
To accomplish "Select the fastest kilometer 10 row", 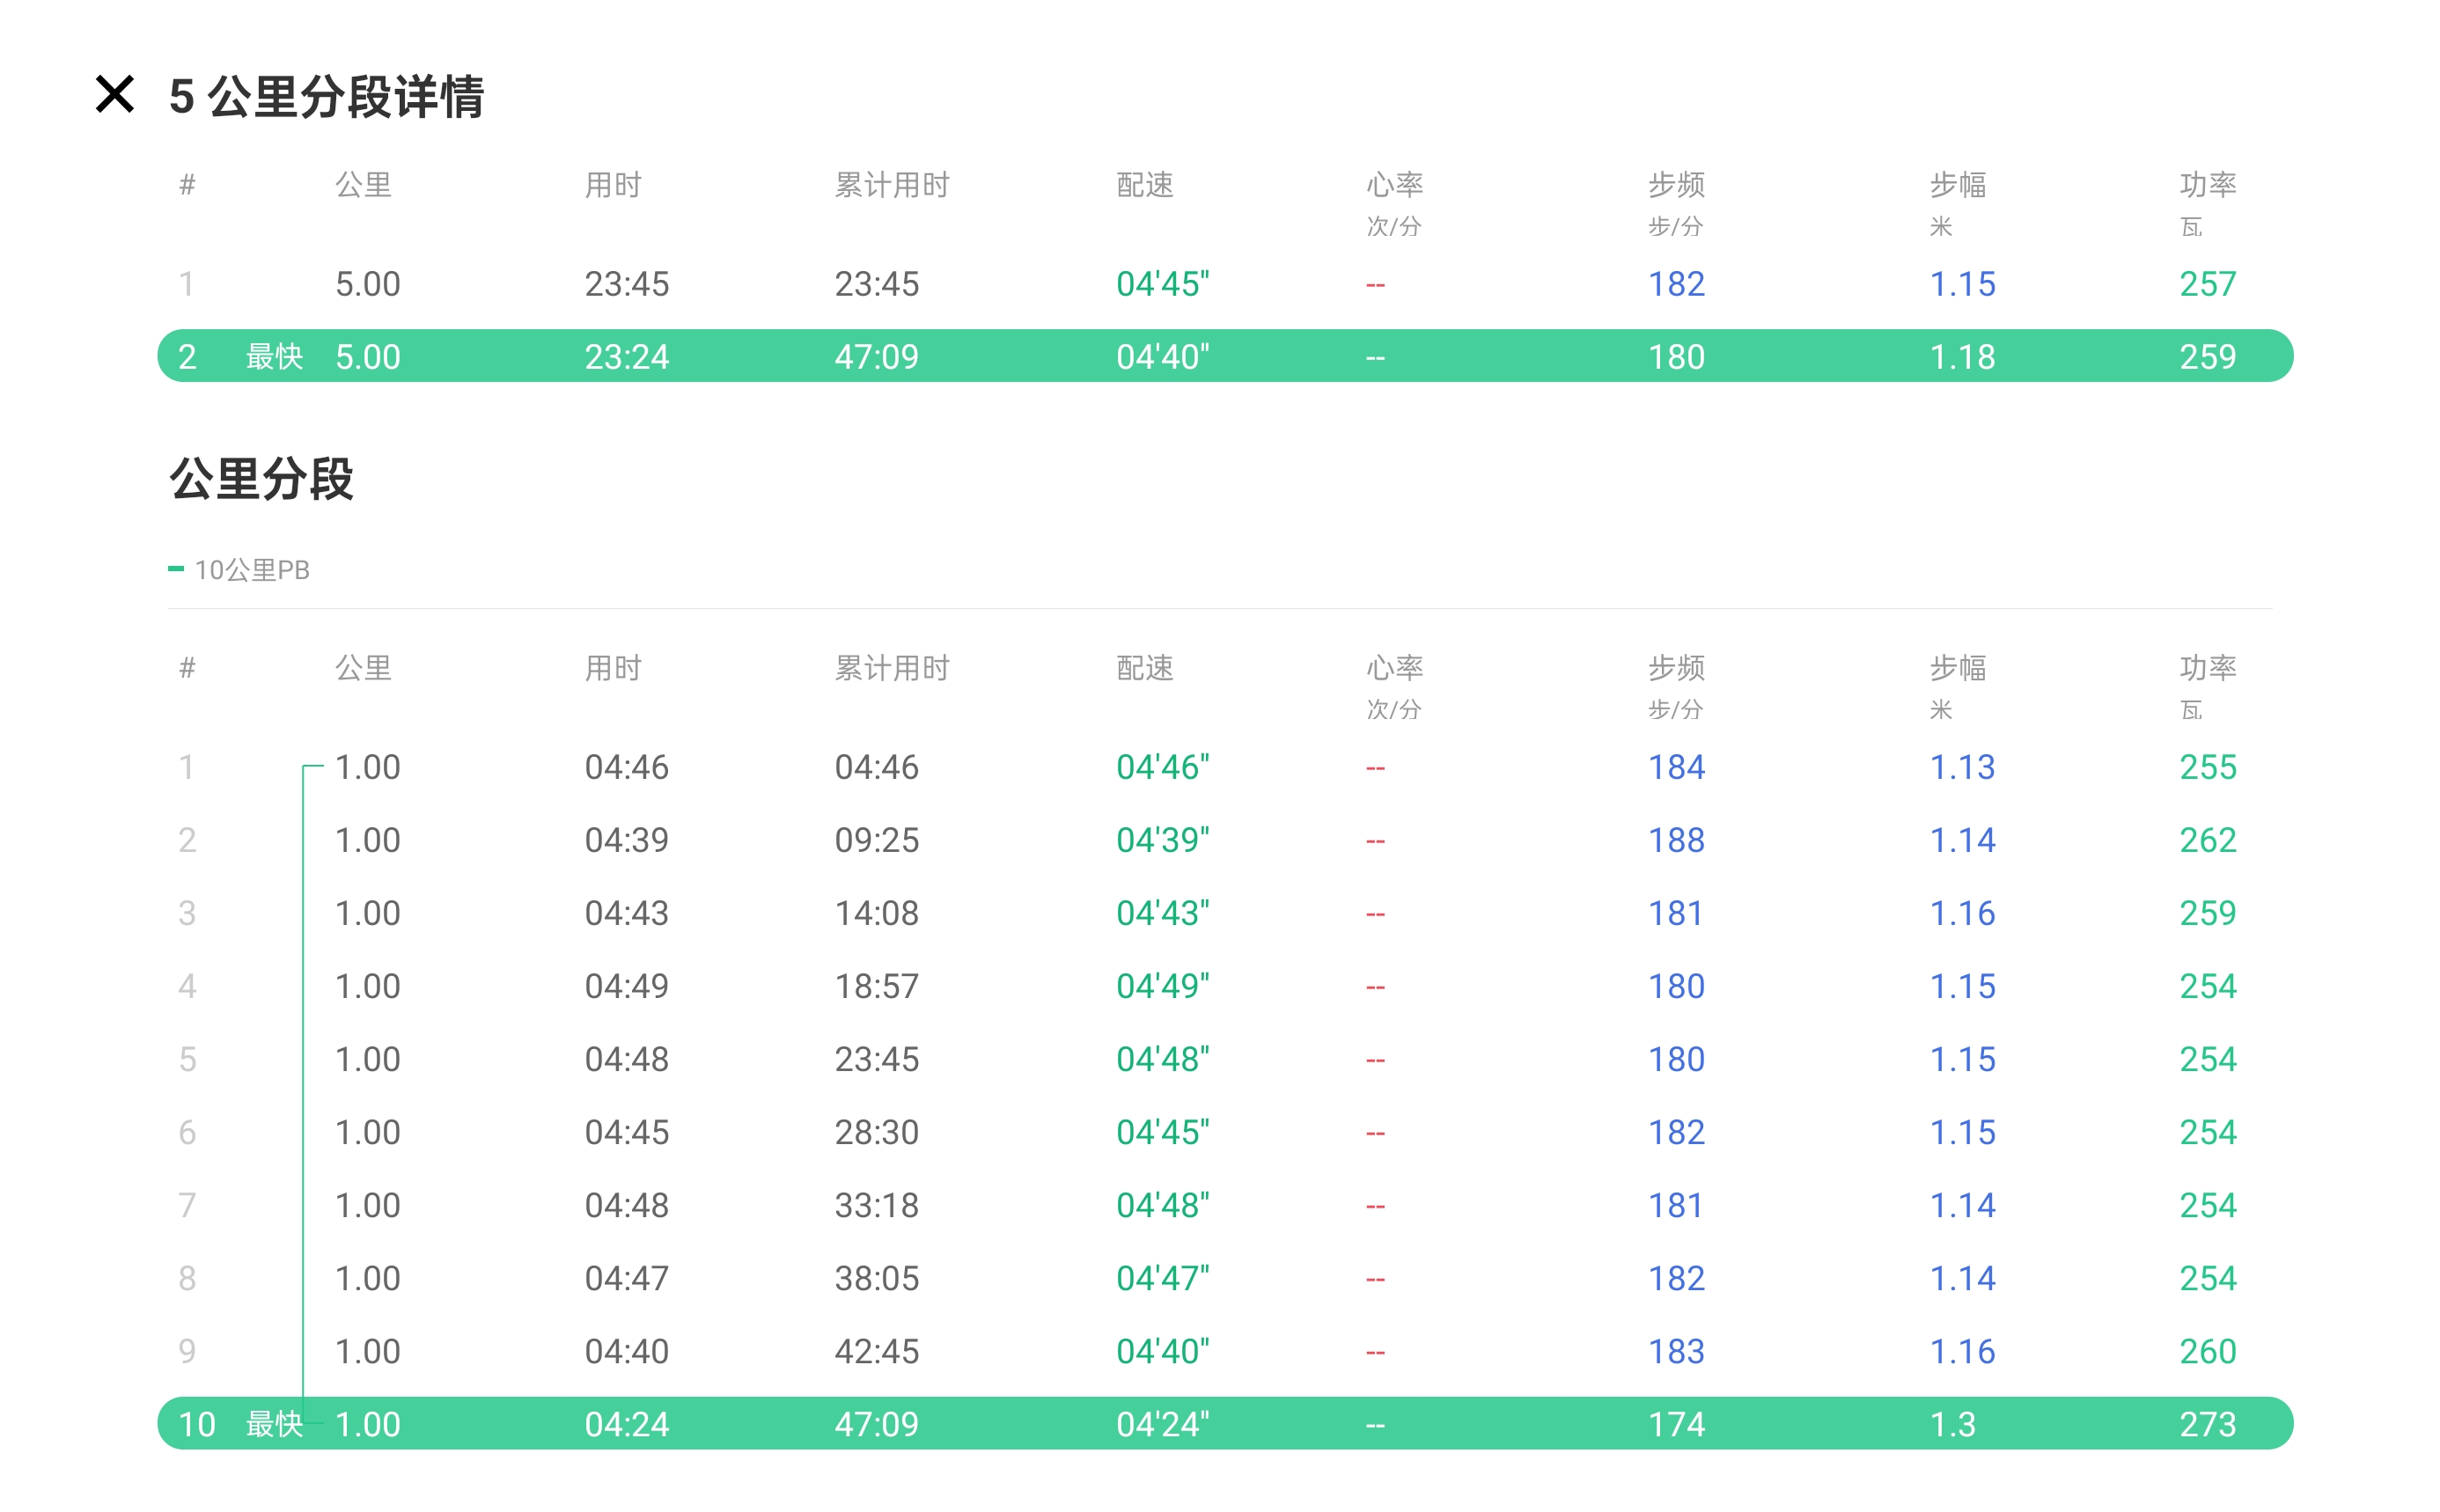I will (1224, 1423).
